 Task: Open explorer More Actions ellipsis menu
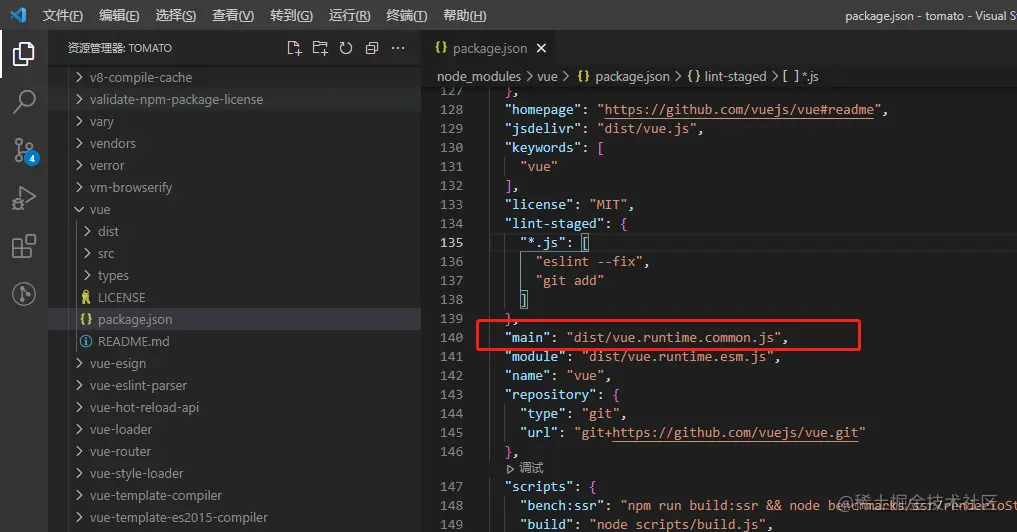(398, 48)
